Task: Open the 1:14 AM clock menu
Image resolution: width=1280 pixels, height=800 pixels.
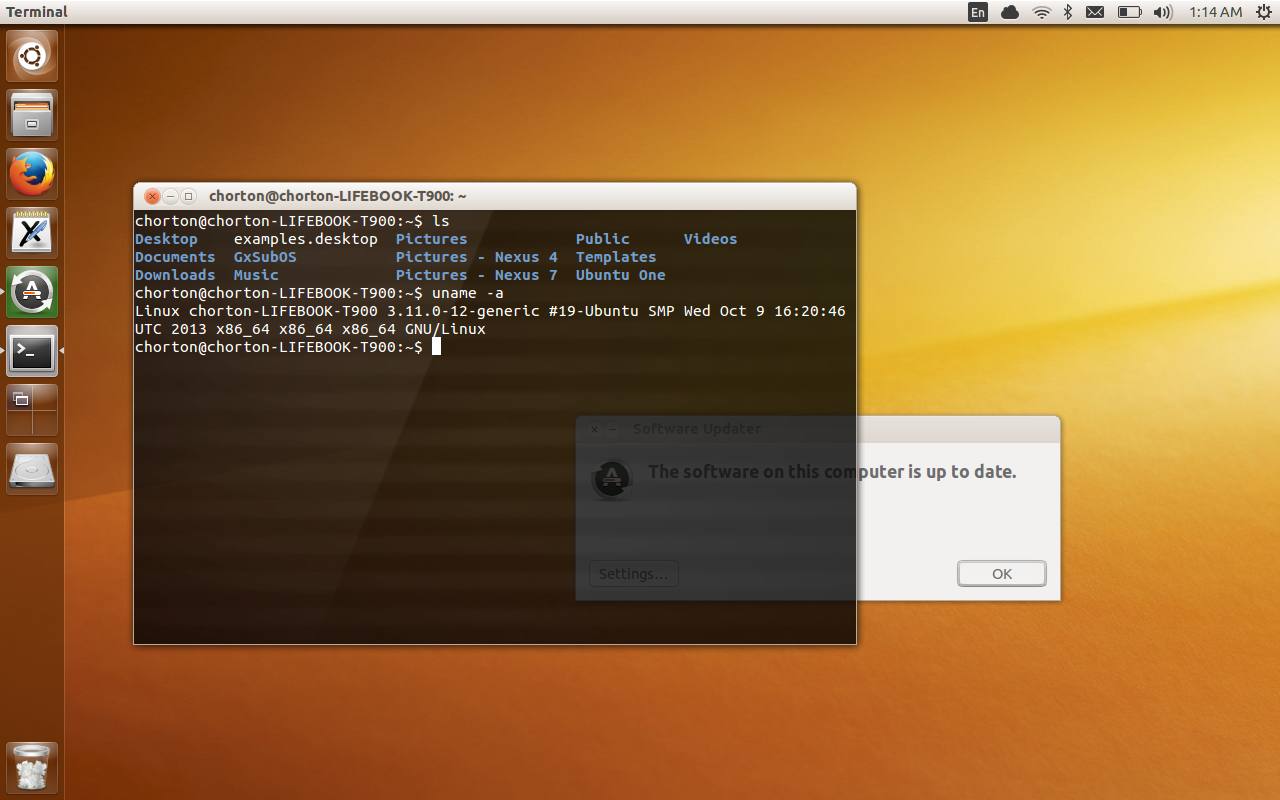Action: pyautogui.click(x=1216, y=12)
